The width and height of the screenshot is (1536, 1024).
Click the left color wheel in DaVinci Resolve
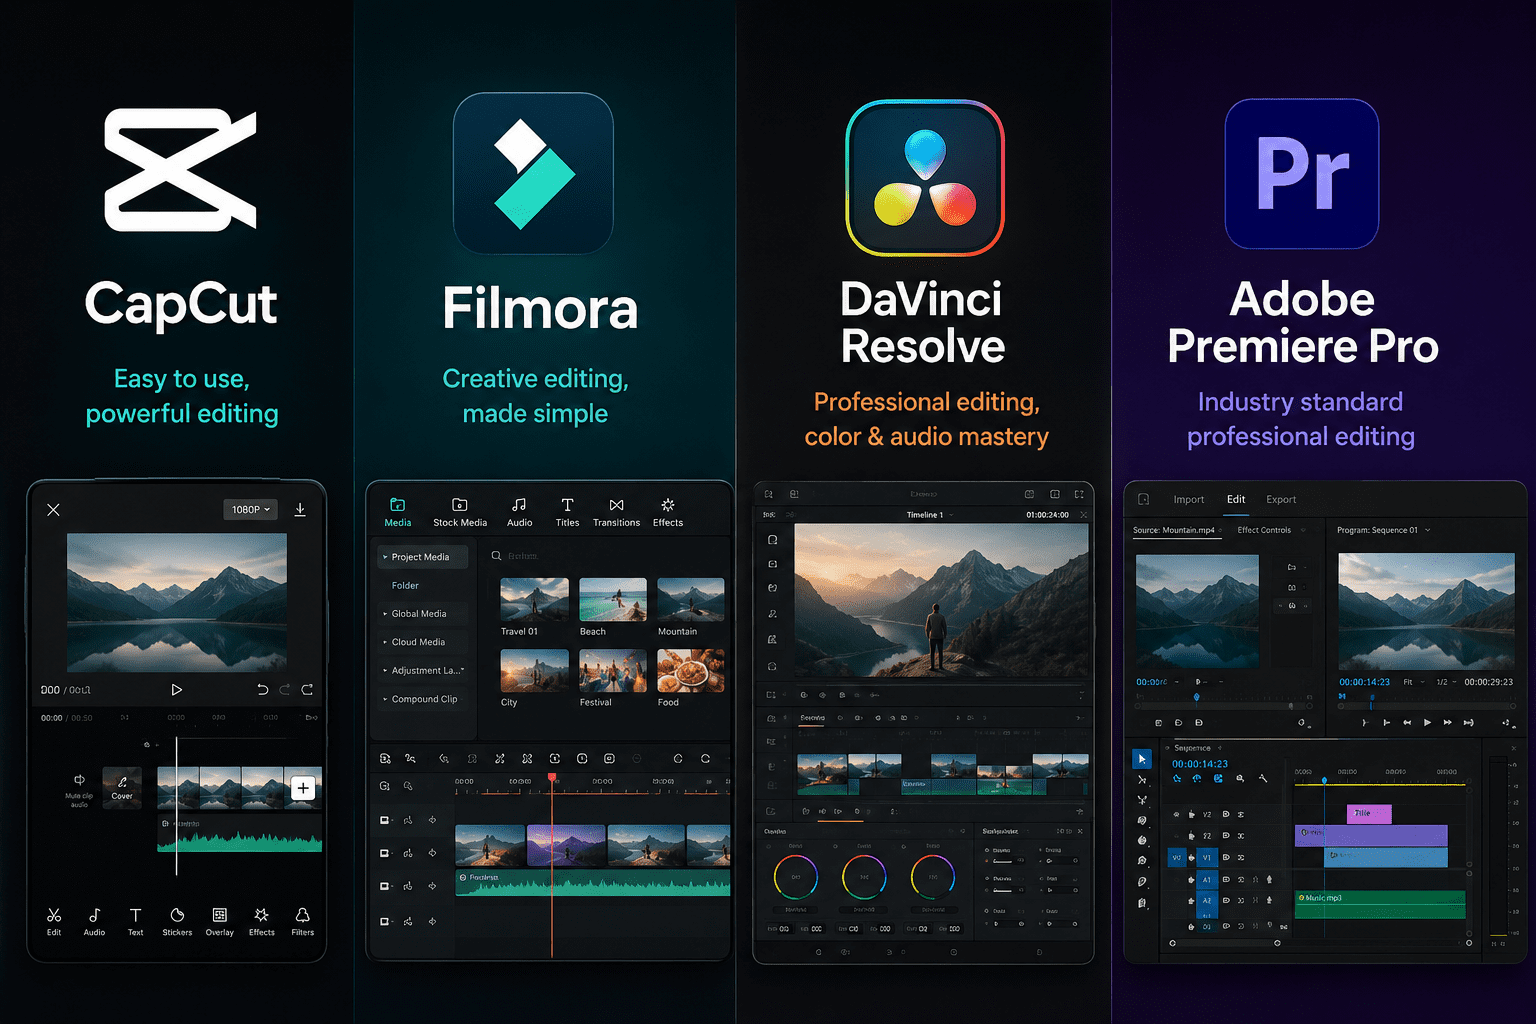[x=796, y=877]
